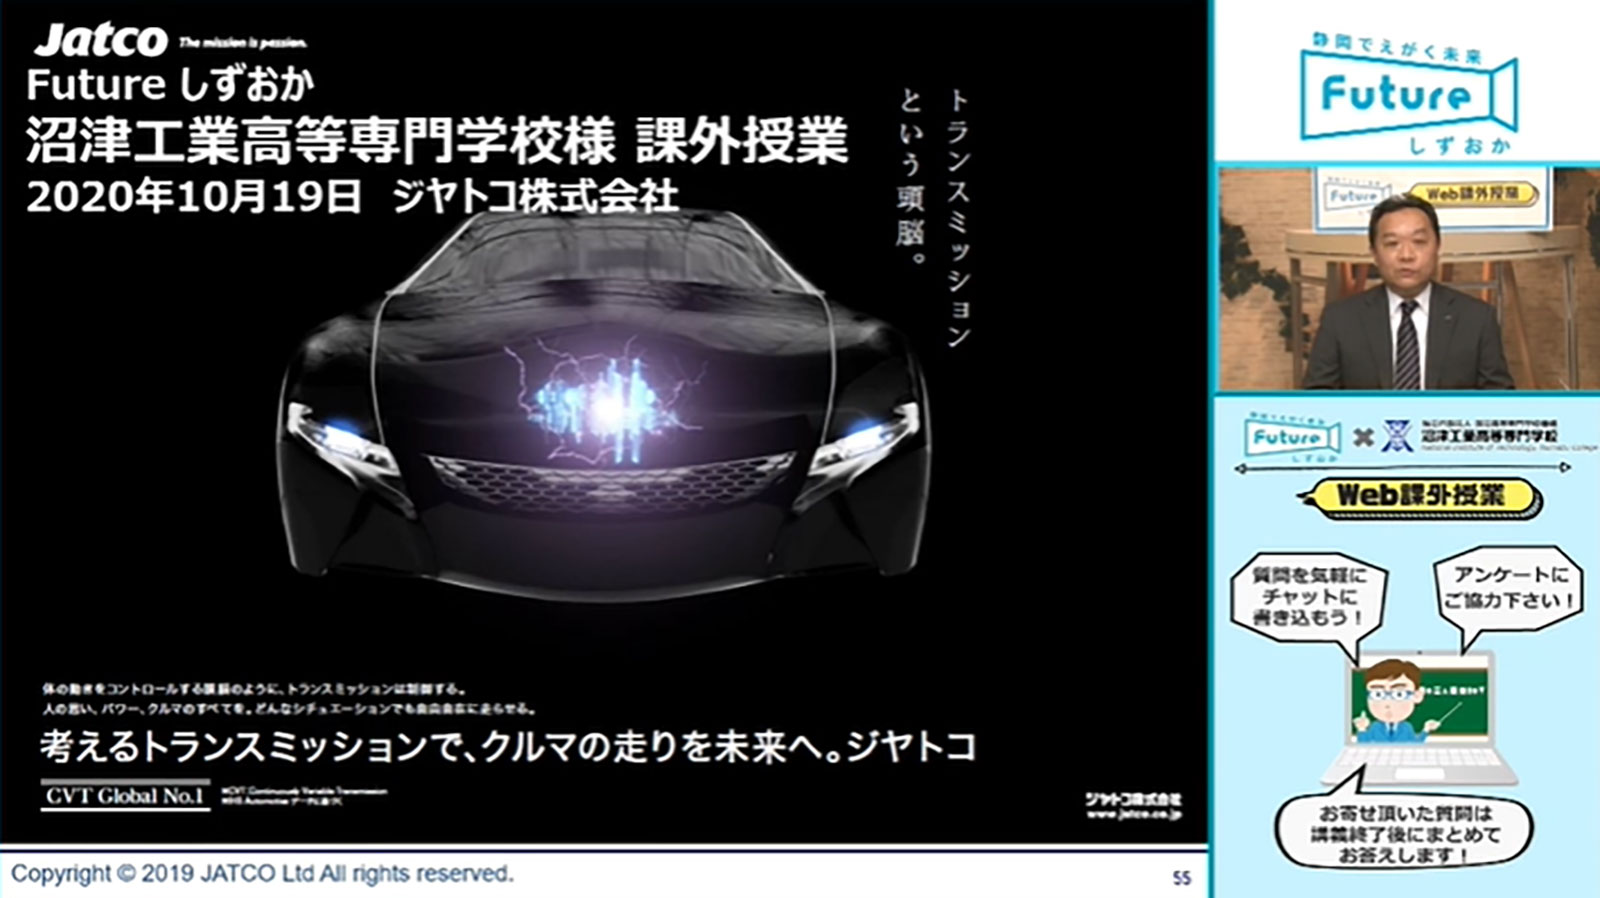This screenshot has width=1600, height=898.
Task: Click the 沼津工業高等専門学校 emblem logo
Action: (x=1397, y=436)
